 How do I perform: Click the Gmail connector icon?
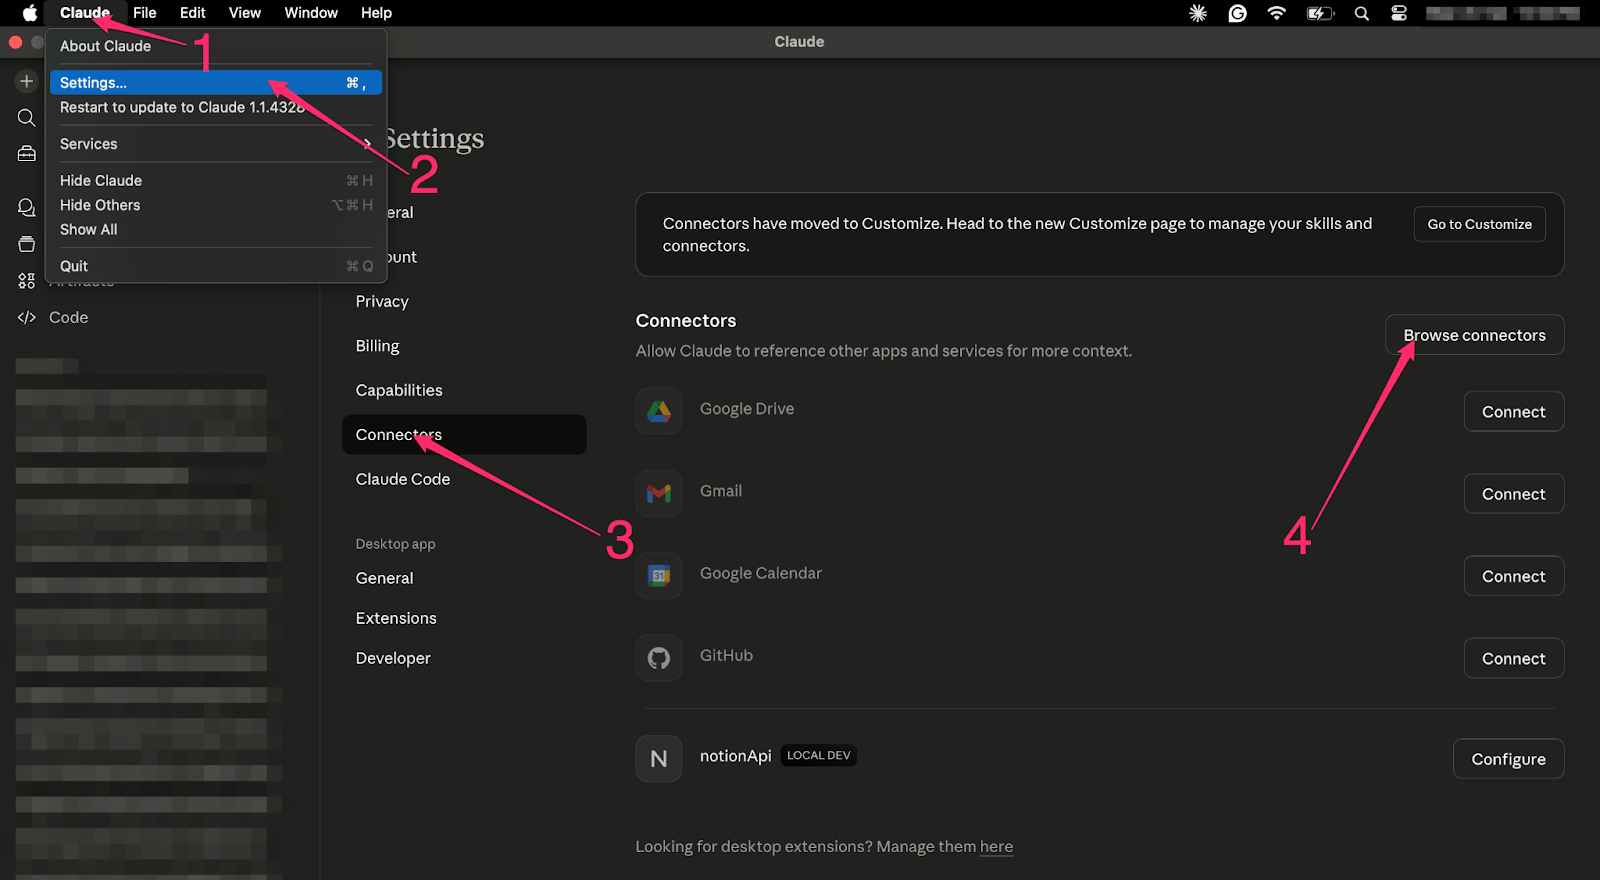coord(659,493)
